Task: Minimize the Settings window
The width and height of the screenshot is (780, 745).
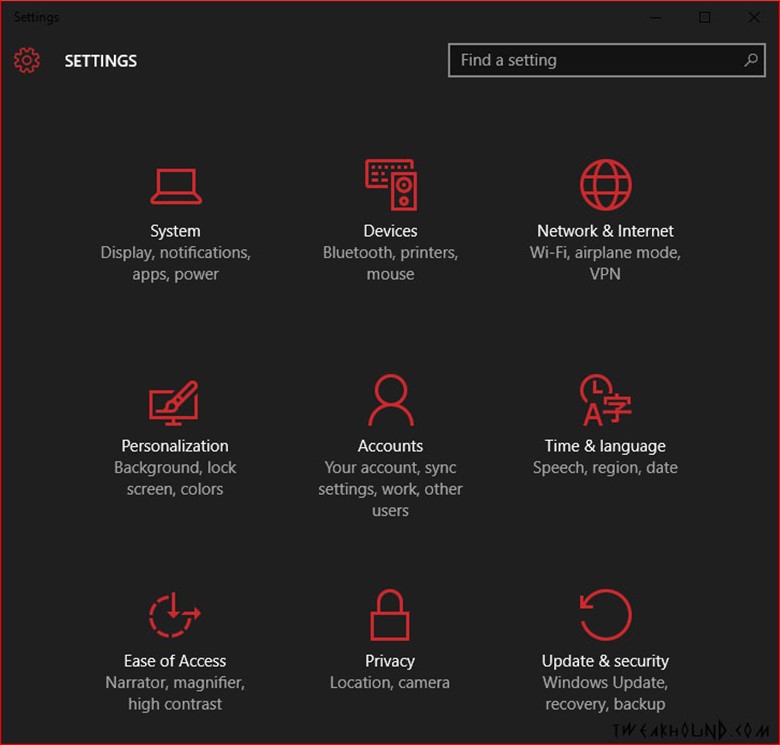Action: (655, 17)
